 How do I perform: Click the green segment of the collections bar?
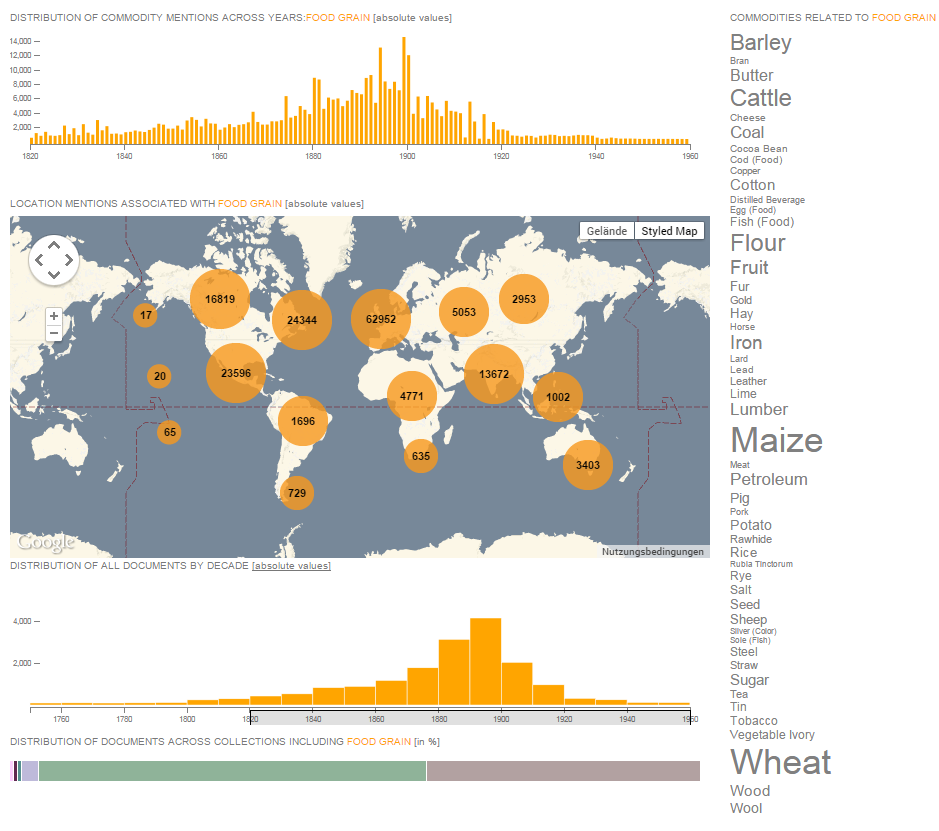(232, 771)
